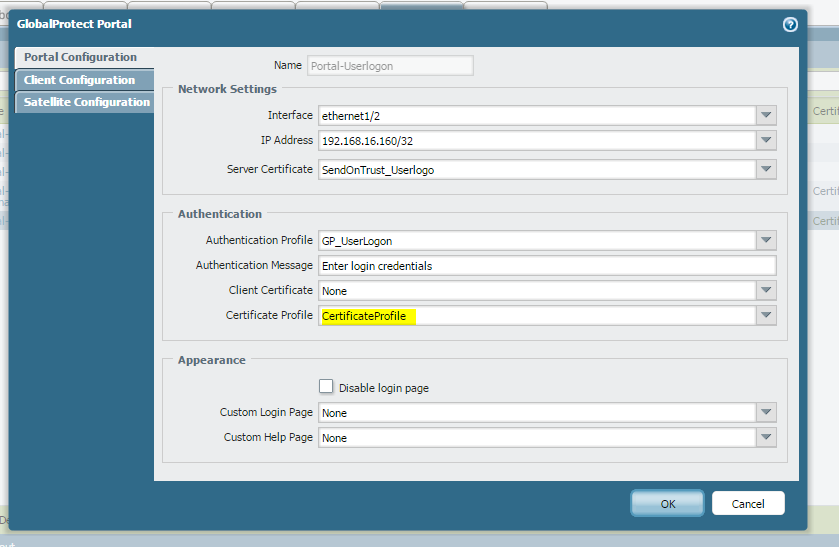
Task: Click the Portal-Userlogon Name field
Action: pyautogui.click(x=390, y=66)
